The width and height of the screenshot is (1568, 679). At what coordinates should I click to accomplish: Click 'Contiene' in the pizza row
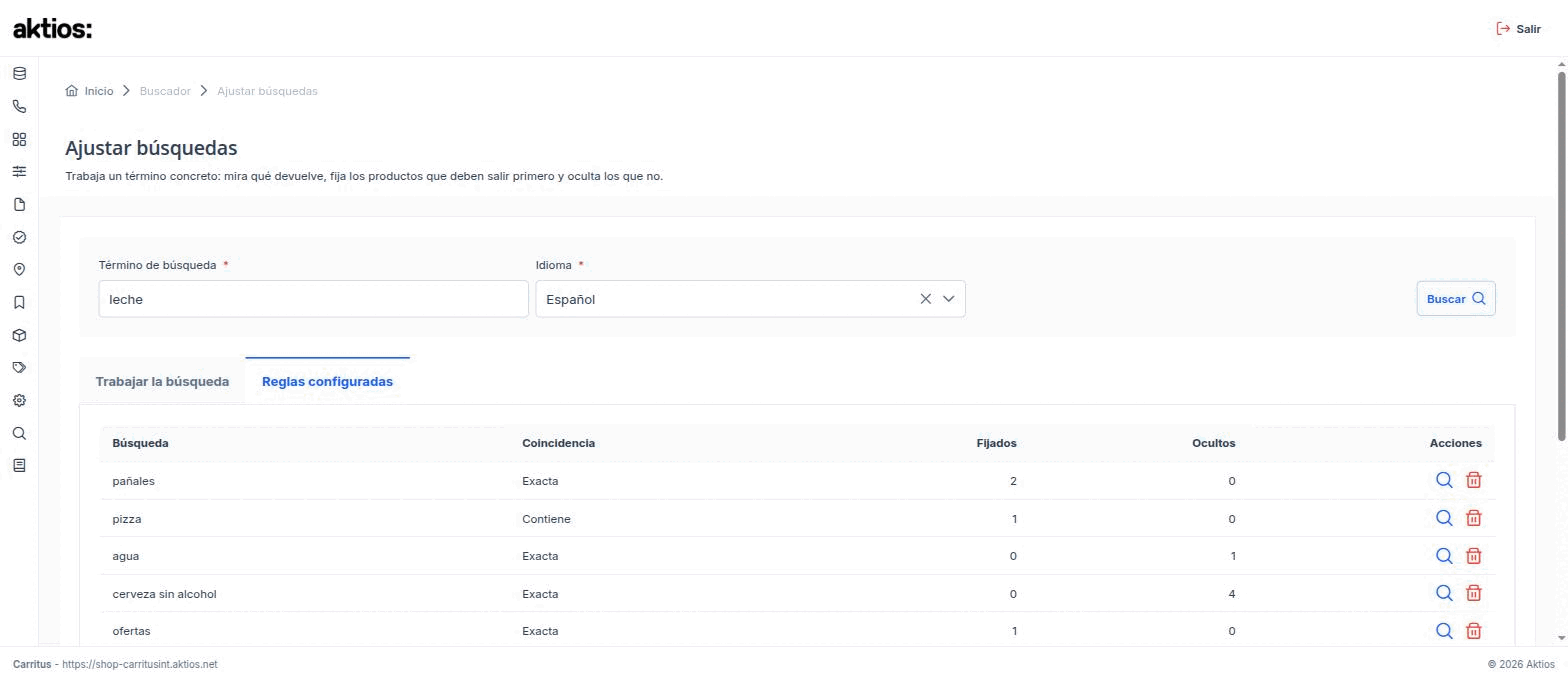point(546,519)
